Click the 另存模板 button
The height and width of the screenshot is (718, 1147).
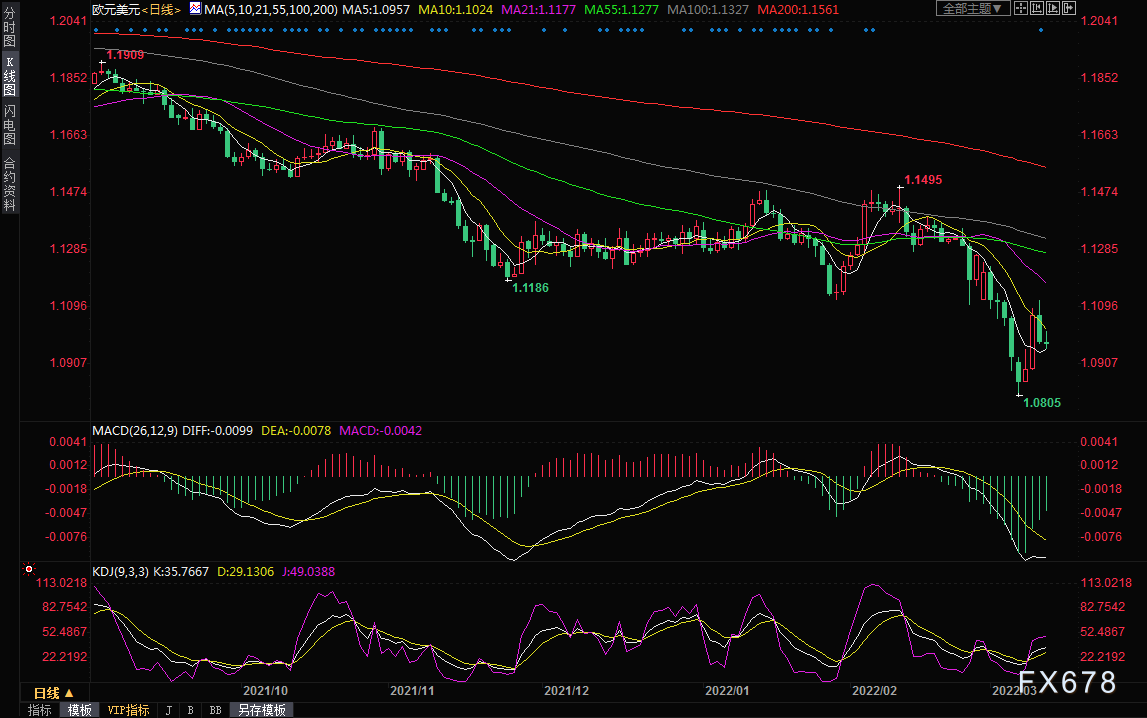(261, 710)
